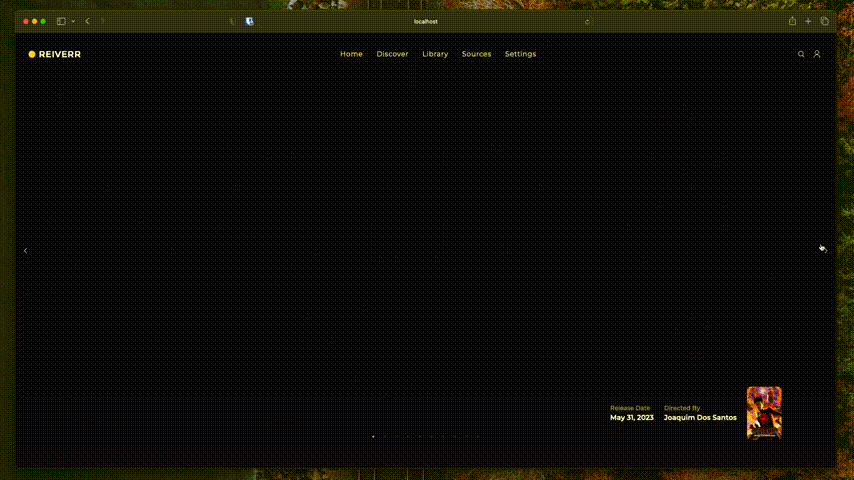Switch to the Discover tab
This screenshot has height=480, width=854.
[x=392, y=54]
